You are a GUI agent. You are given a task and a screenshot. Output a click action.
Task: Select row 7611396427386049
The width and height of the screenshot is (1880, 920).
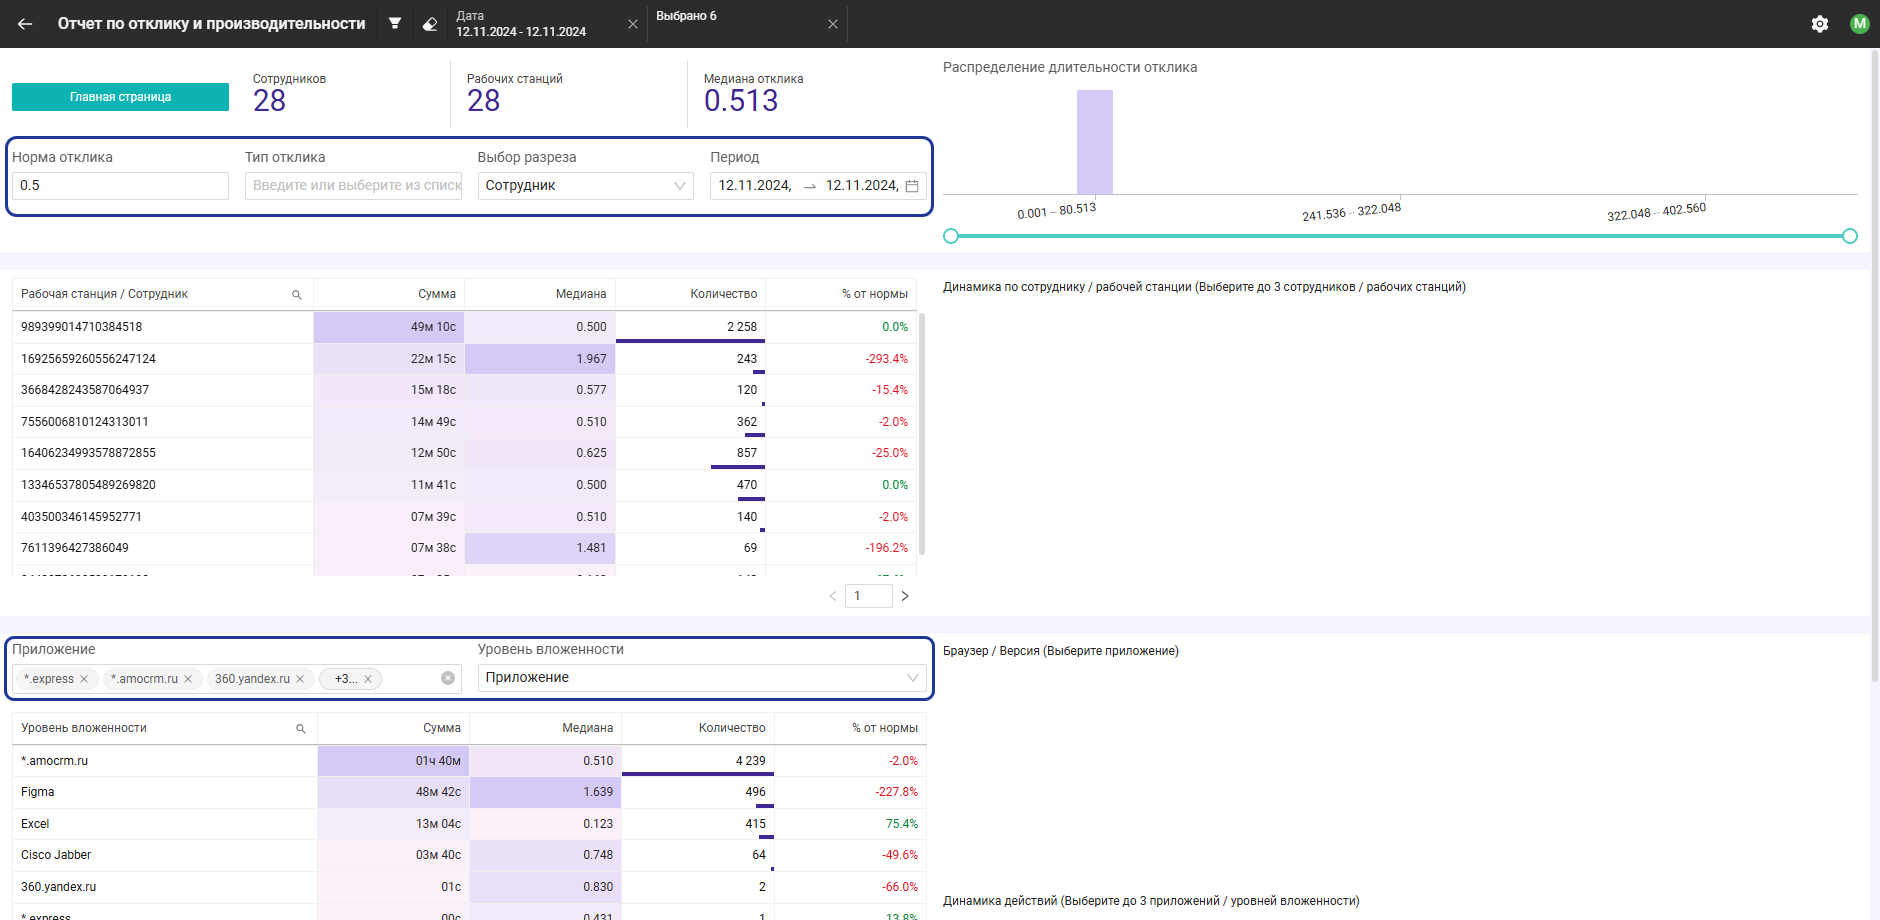click(x=464, y=548)
